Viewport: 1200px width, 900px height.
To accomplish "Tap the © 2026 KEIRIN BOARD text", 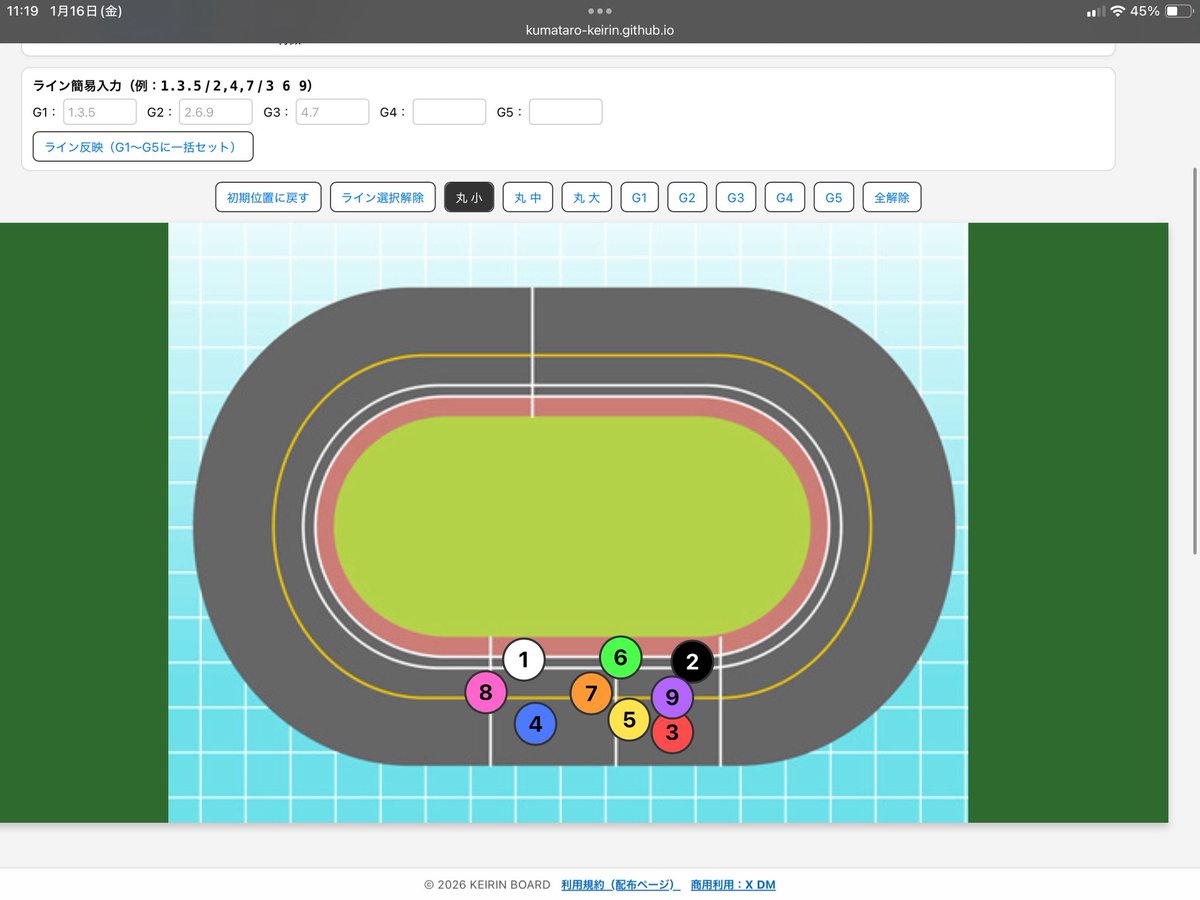I will pos(487,885).
